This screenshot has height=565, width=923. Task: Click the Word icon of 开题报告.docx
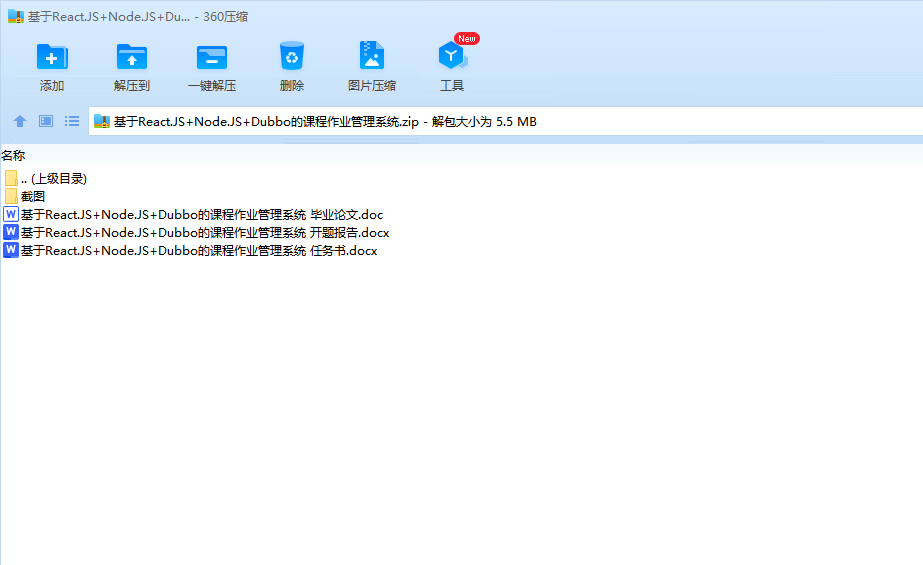(x=11, y=232)
